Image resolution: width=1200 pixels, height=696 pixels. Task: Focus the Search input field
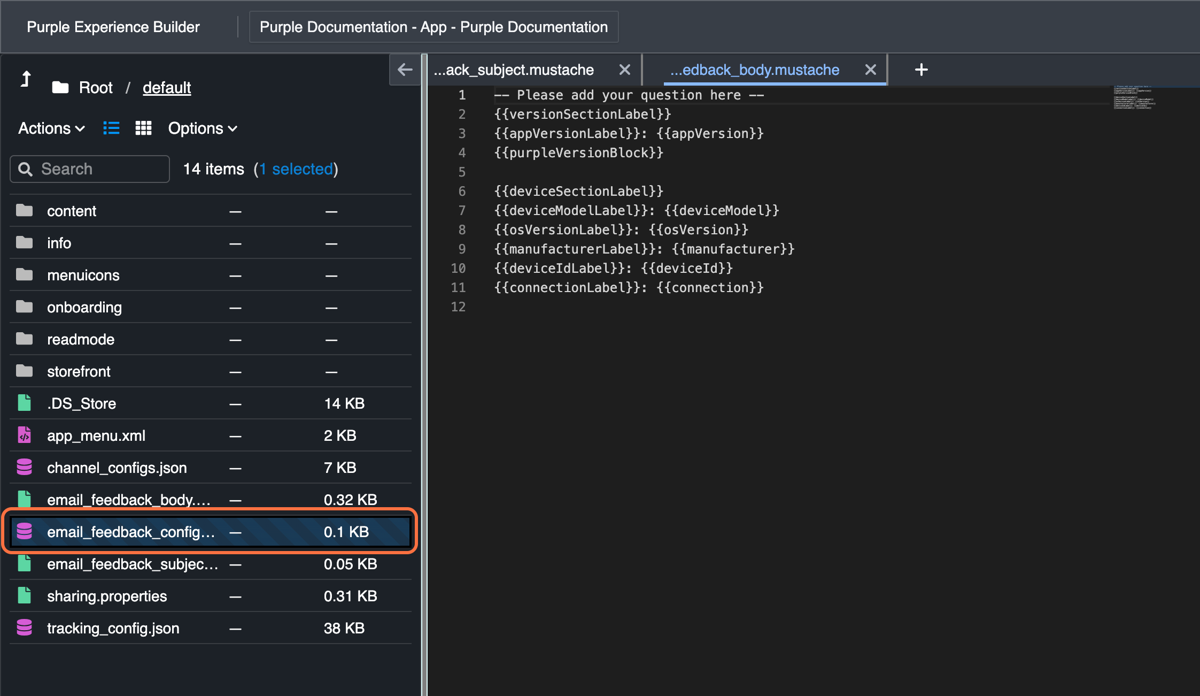(90, 169)
